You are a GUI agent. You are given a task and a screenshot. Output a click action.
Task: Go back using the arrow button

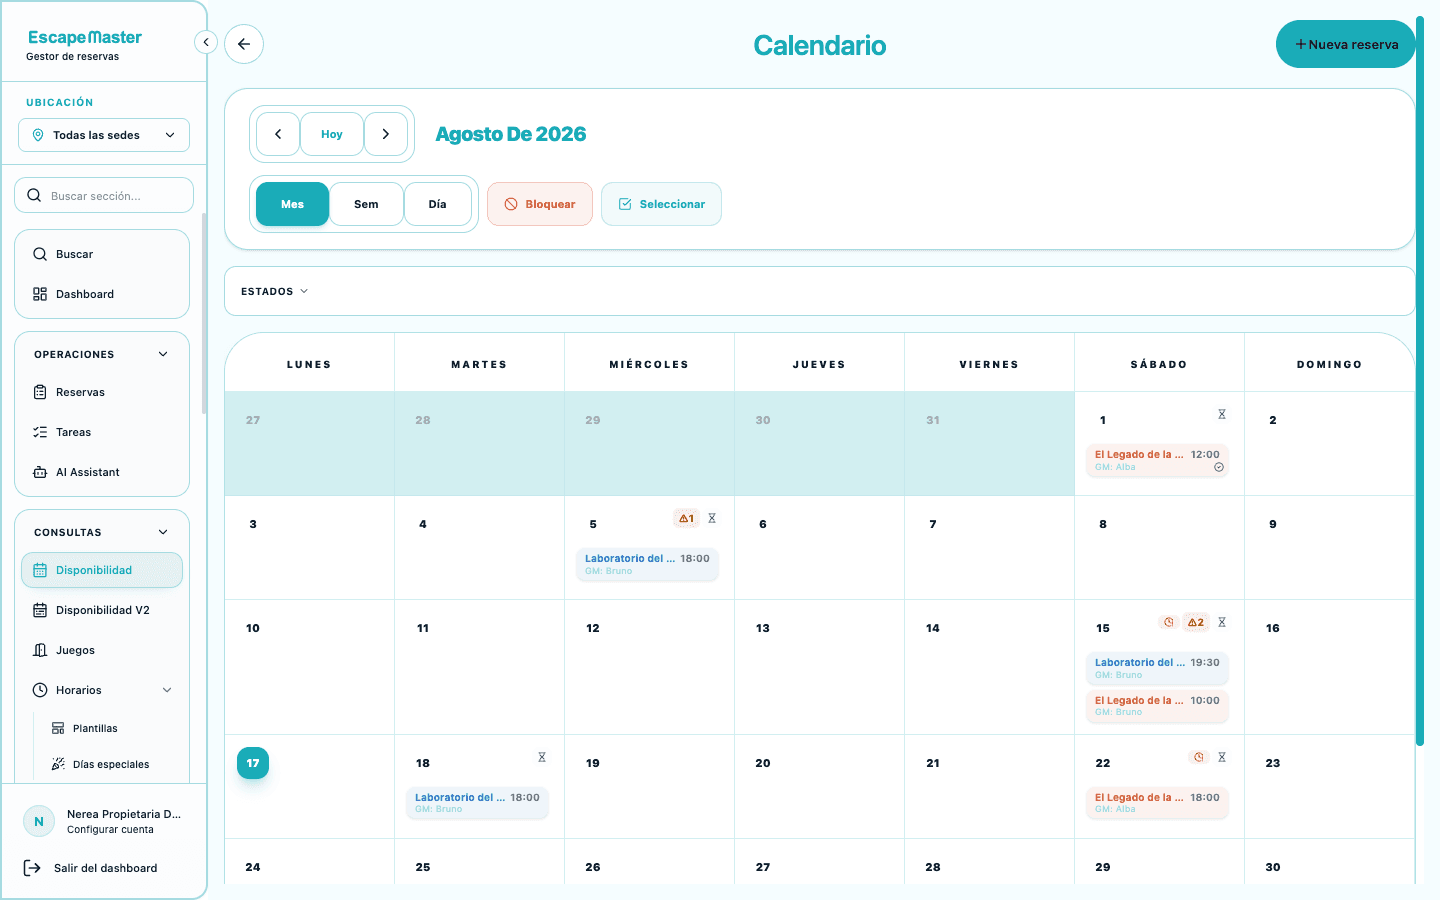(x=244, y=44)
